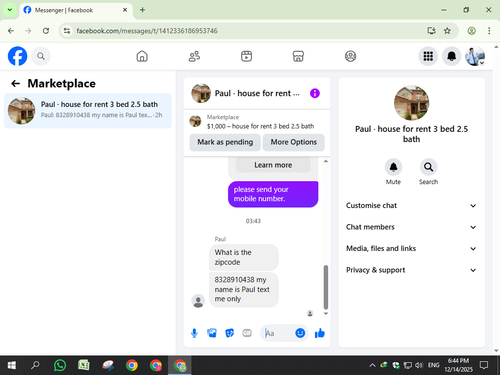Click message '8328910438 my name is Paul'
Image resolution: width=500 pixels, height=375 pixels.
(x=244, y=289)
